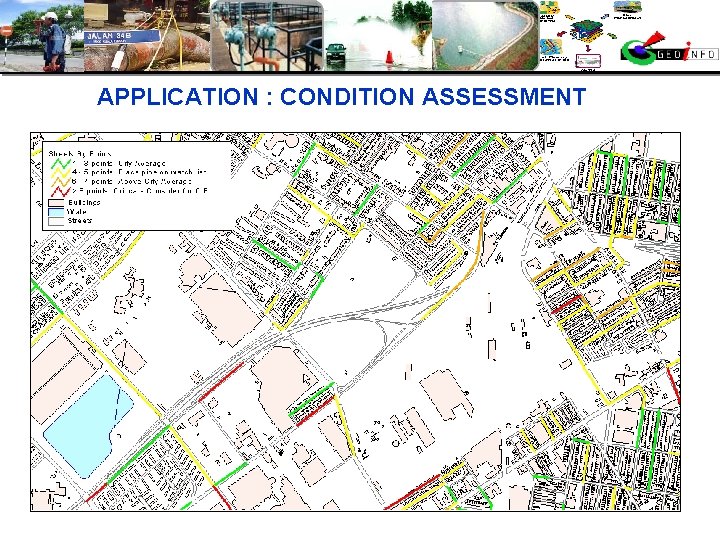Select the yellow line symbol in legend
720x540 pixels.
(x=60, y=172)
